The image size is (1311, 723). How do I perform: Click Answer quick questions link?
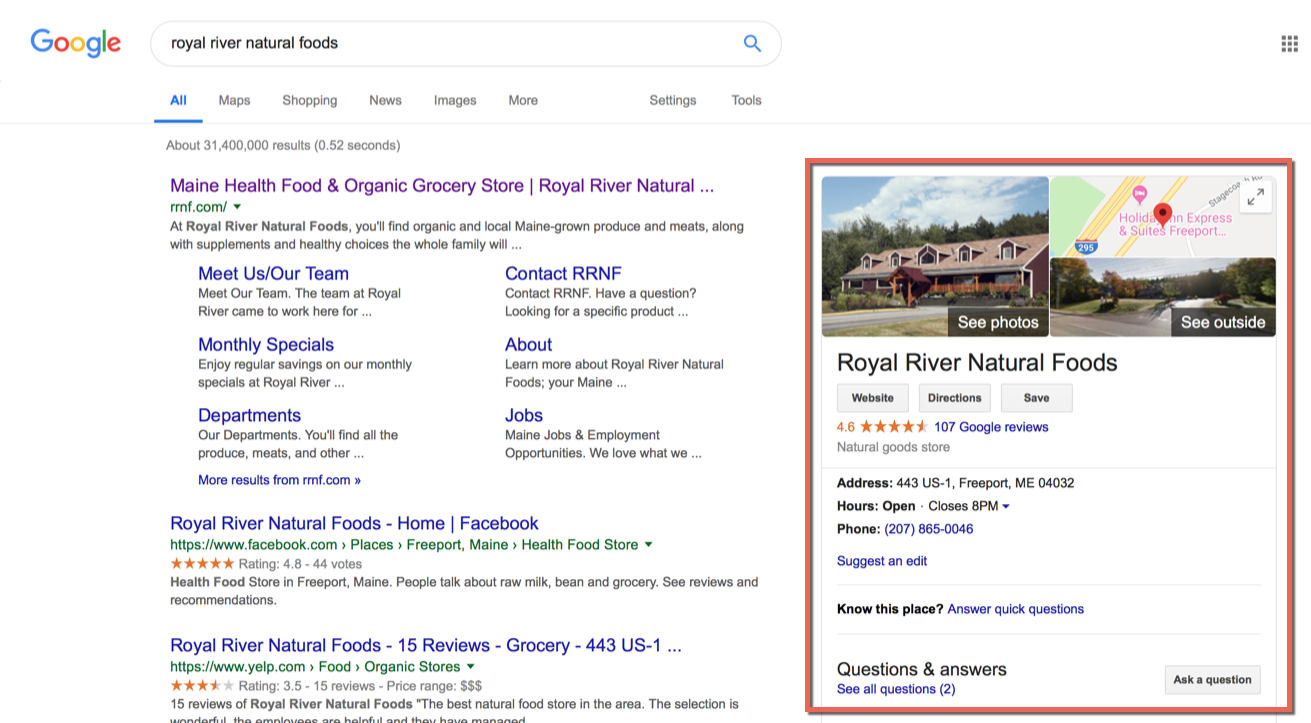point(1015,609)
